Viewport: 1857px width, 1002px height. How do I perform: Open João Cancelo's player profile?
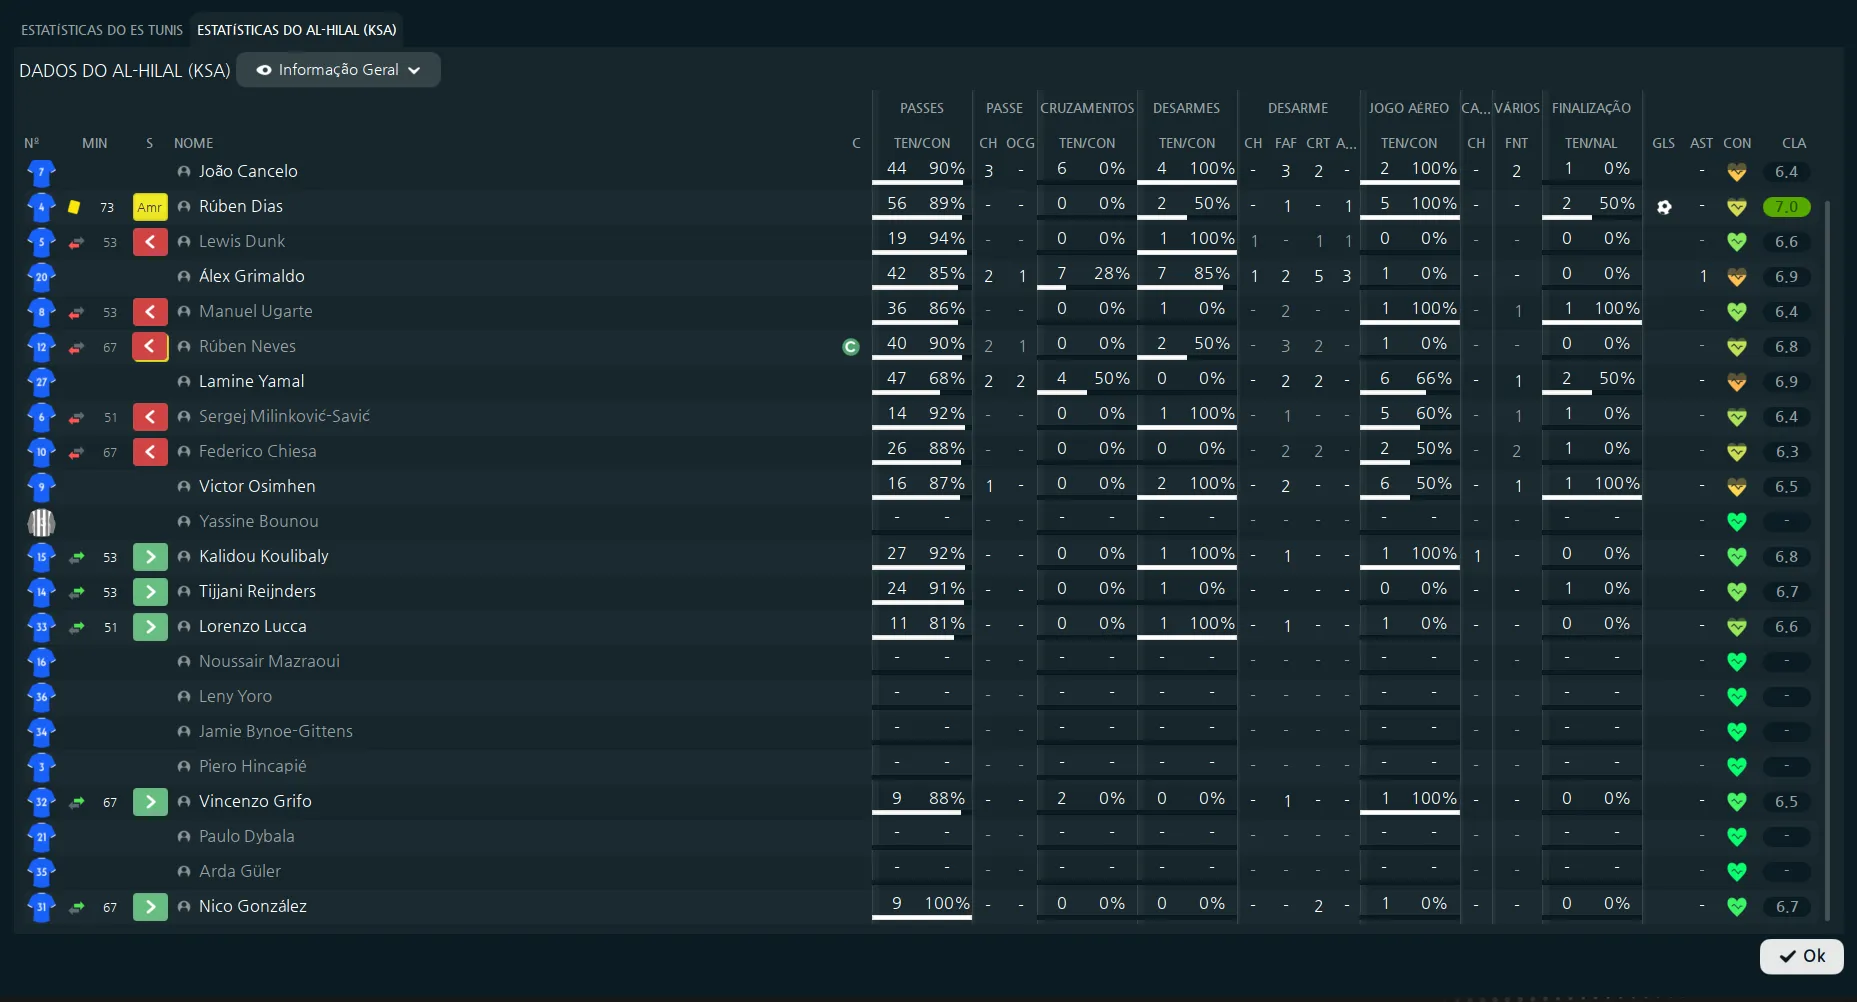tap(248, 171)
